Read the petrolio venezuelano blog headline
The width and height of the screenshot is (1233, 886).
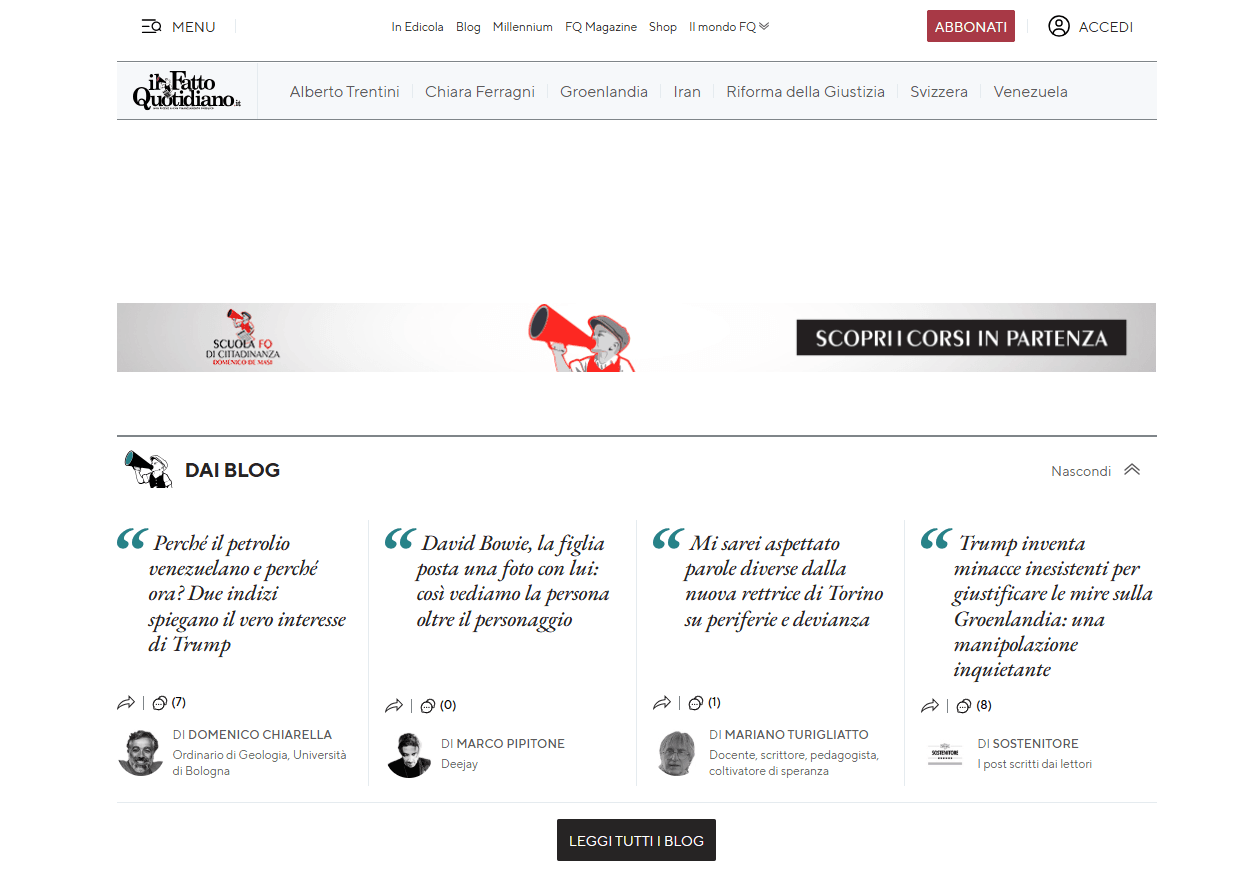click(247, 594)
